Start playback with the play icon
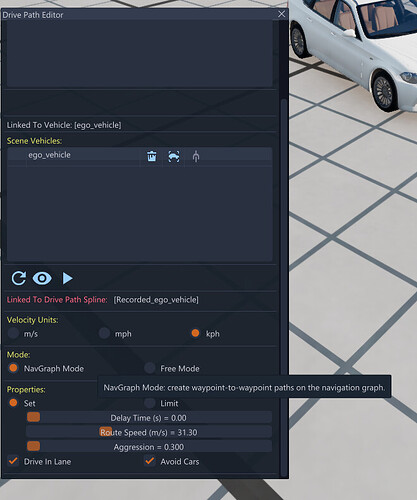Image resolution: width=417 pixels, height=500 pixels. pyautogui.click(x=67, y=278)
